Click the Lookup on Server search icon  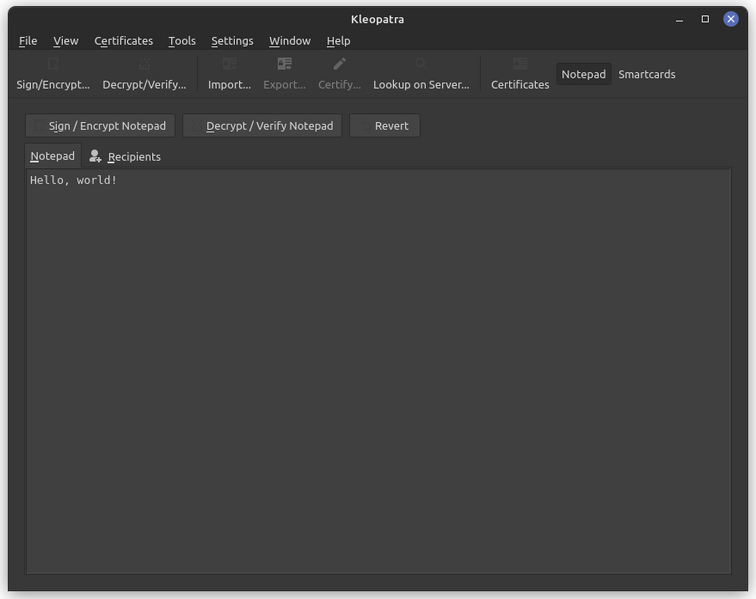pos(421,64)
